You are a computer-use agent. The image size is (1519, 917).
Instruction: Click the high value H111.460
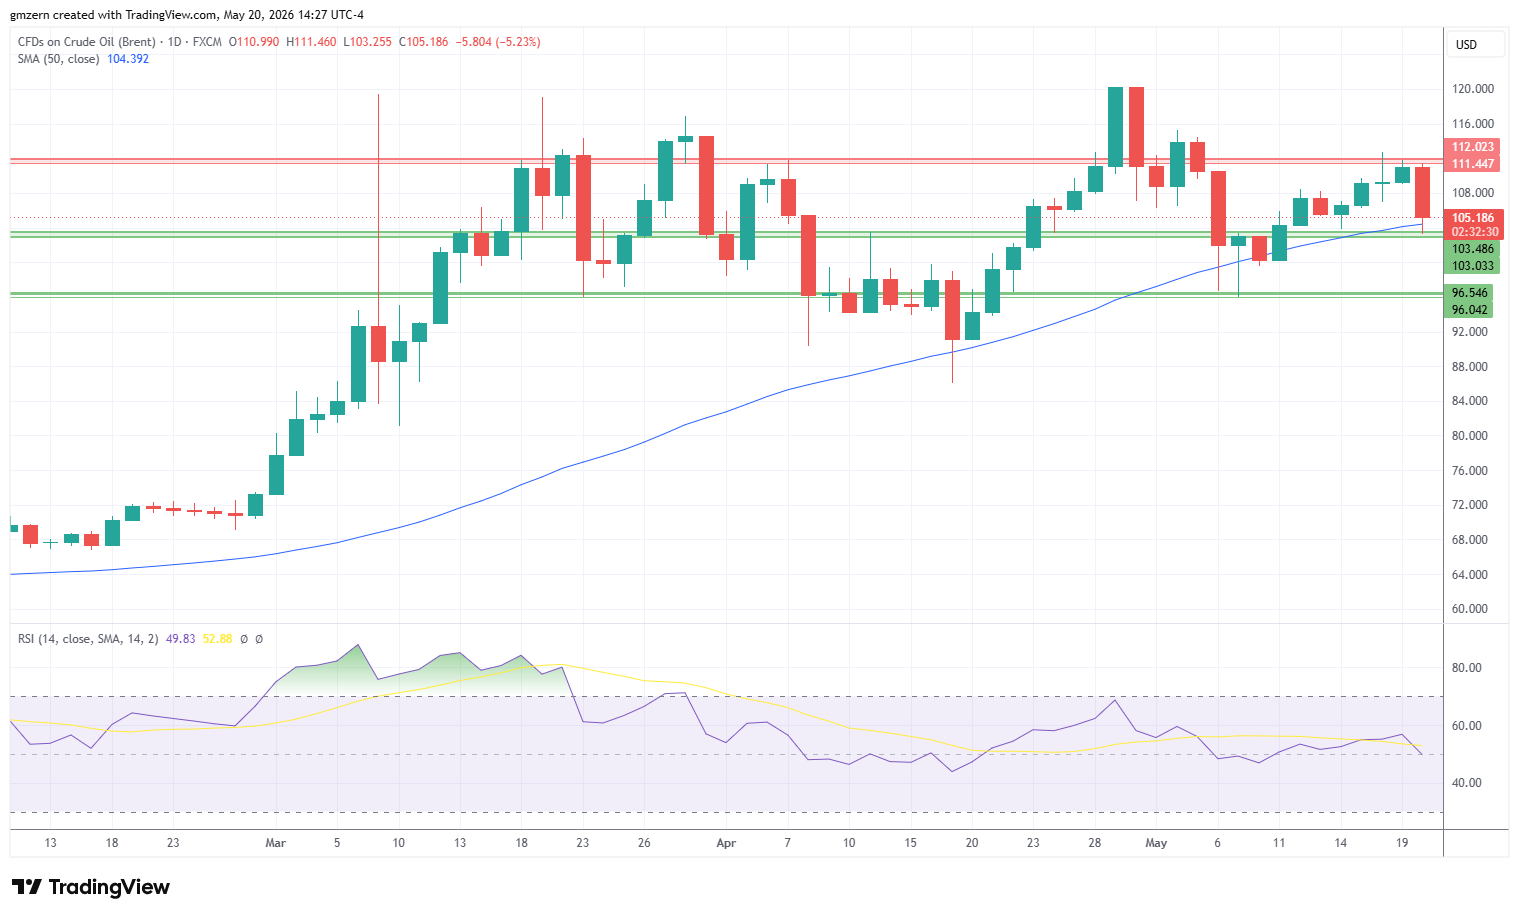(x=311, y=42)
